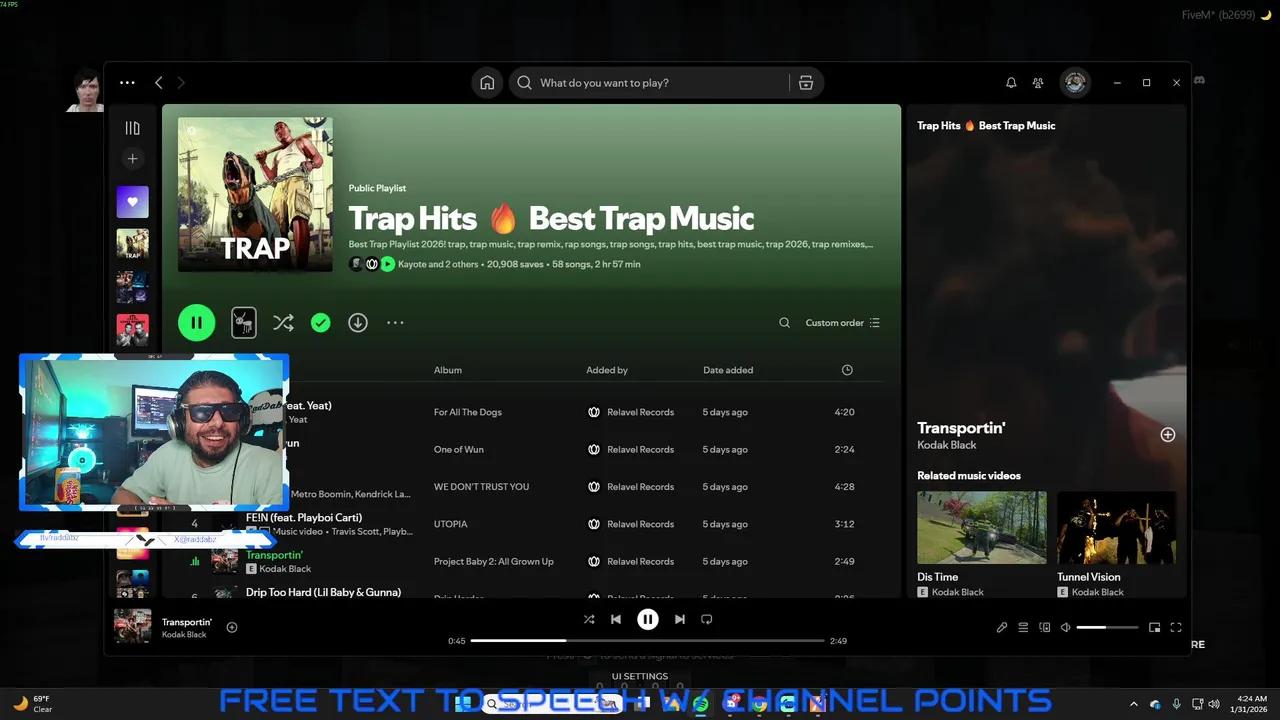Toggle repeat mode
The image size is (1280, 720).
(707, 619)
